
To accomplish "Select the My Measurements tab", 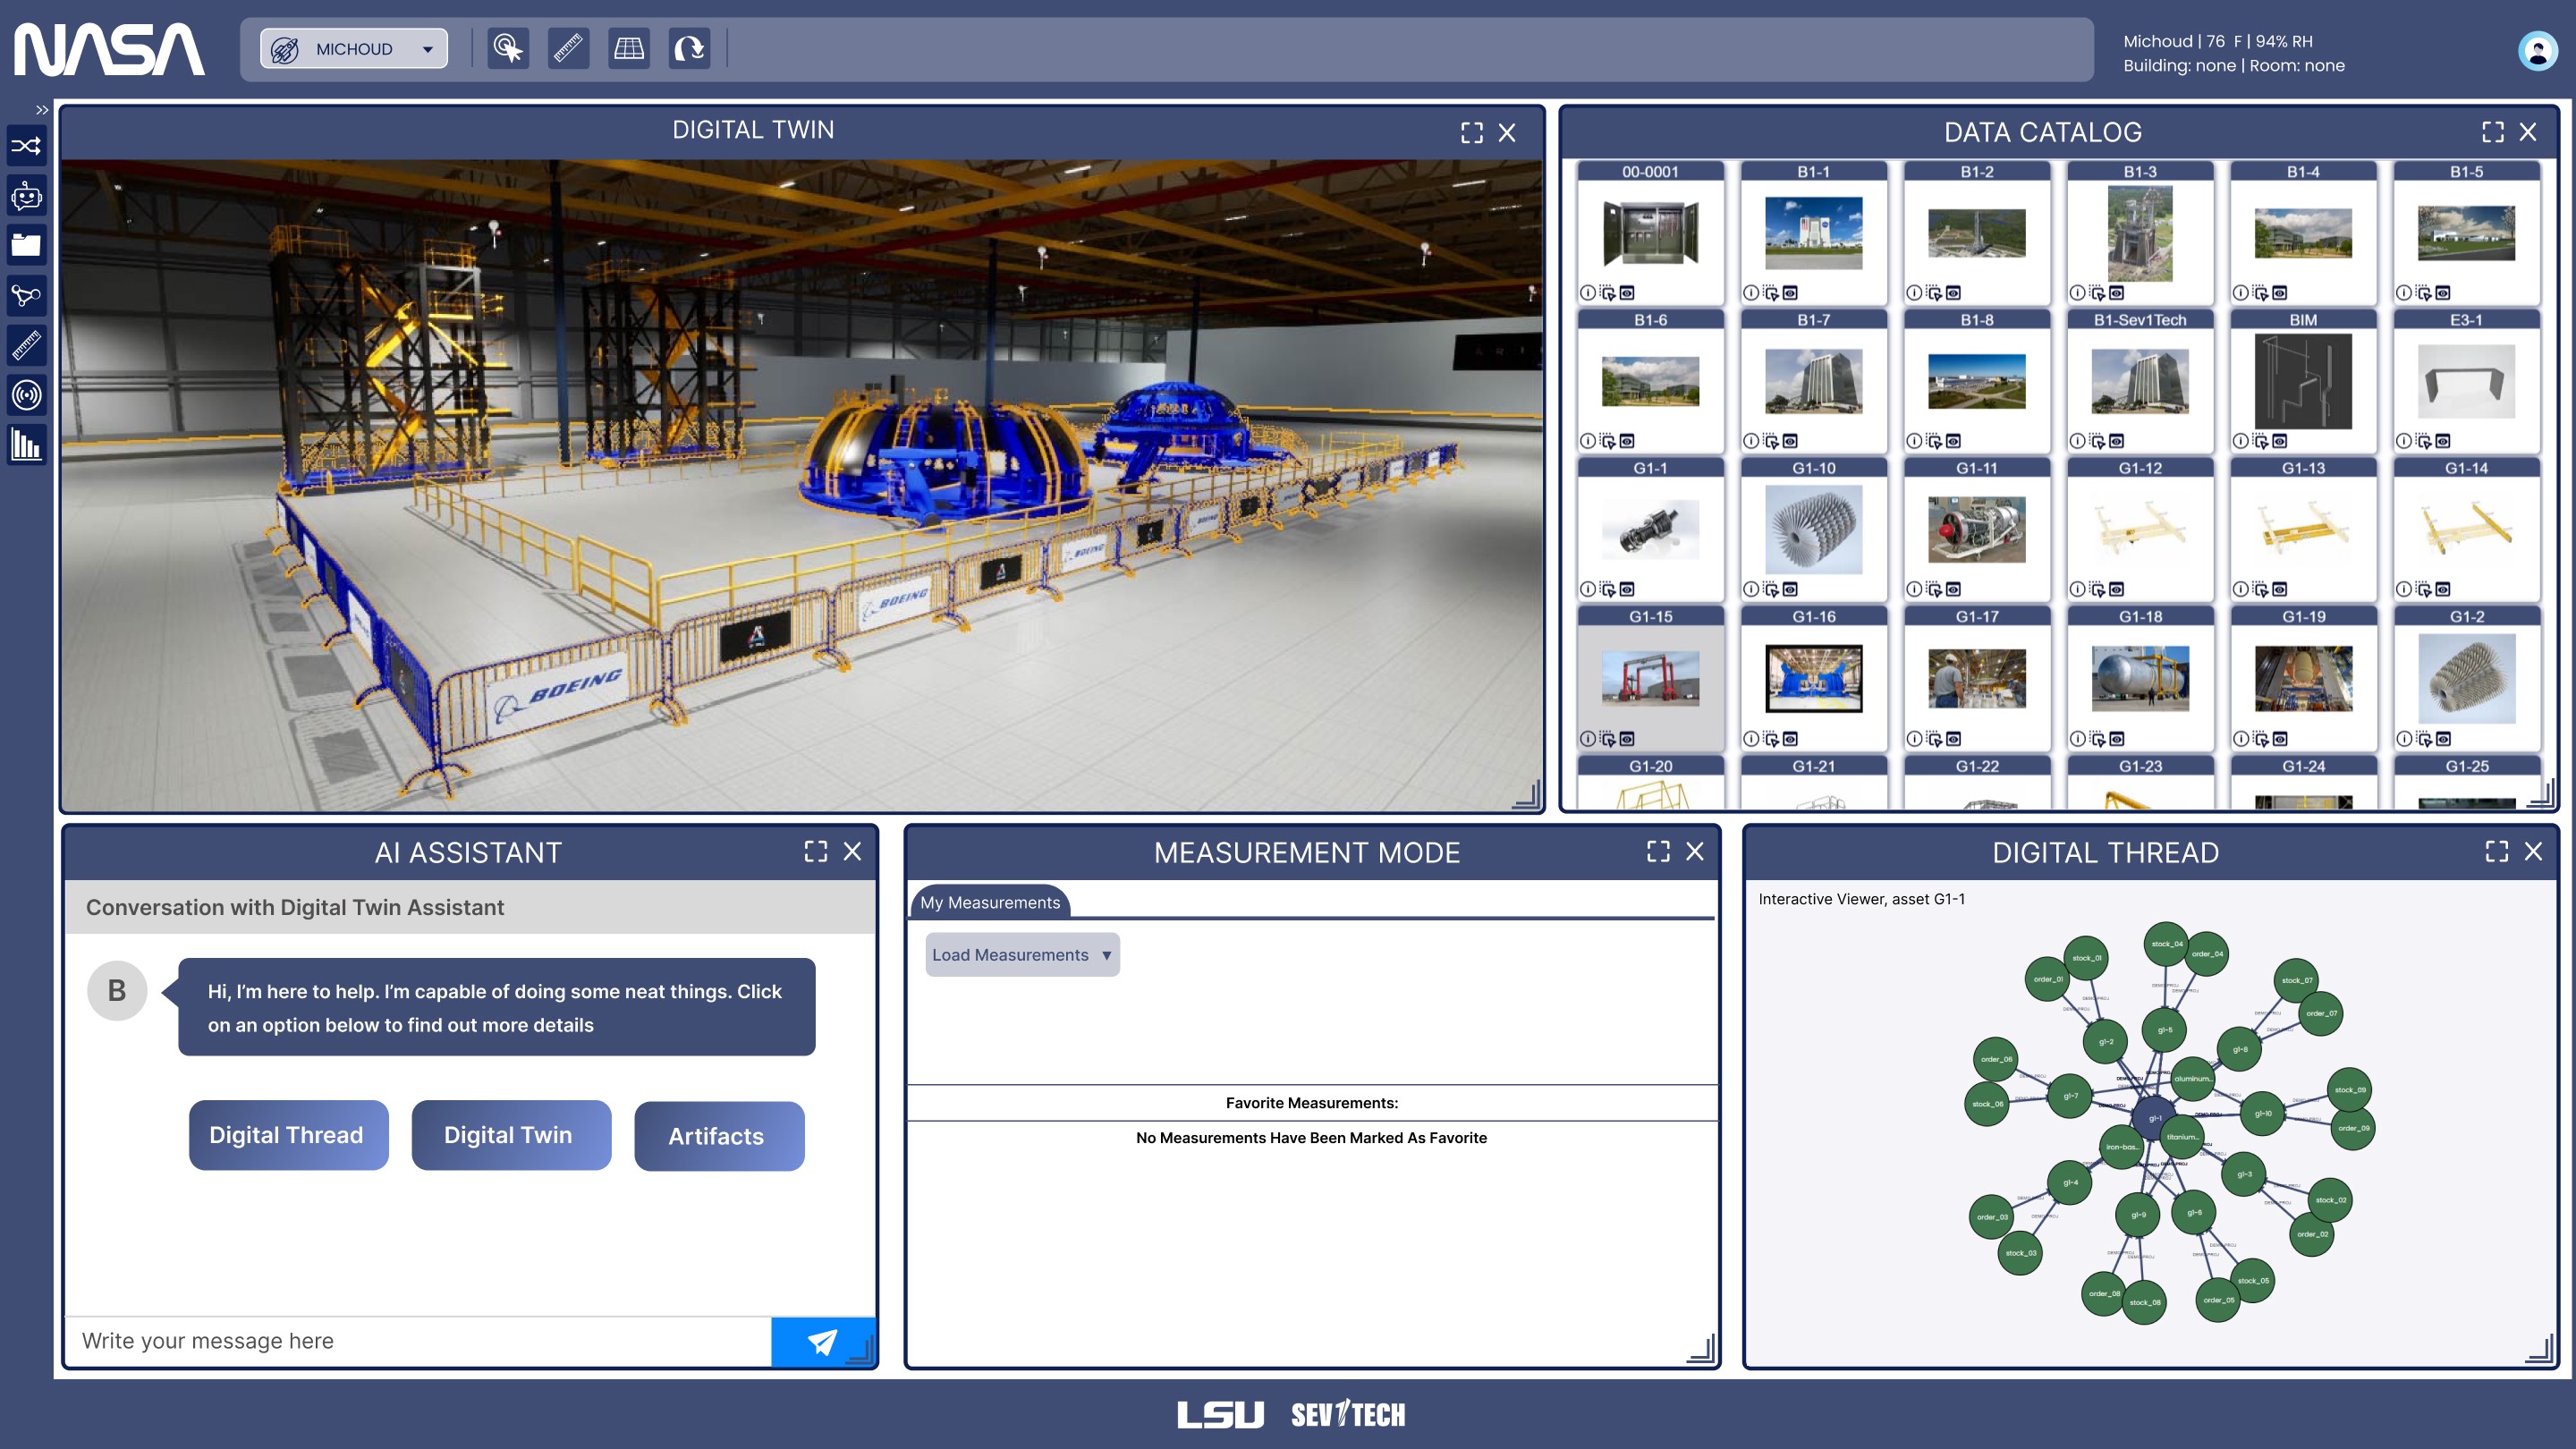I will 989,902.
